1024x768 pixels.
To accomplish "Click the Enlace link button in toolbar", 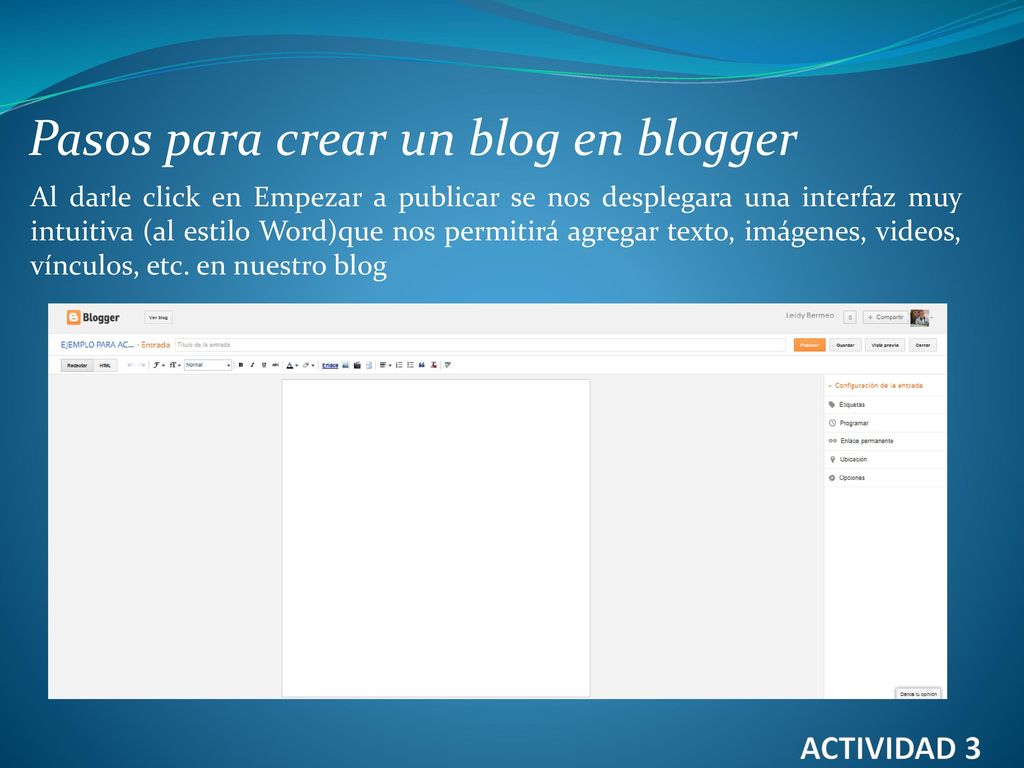I will coord(330,365).
